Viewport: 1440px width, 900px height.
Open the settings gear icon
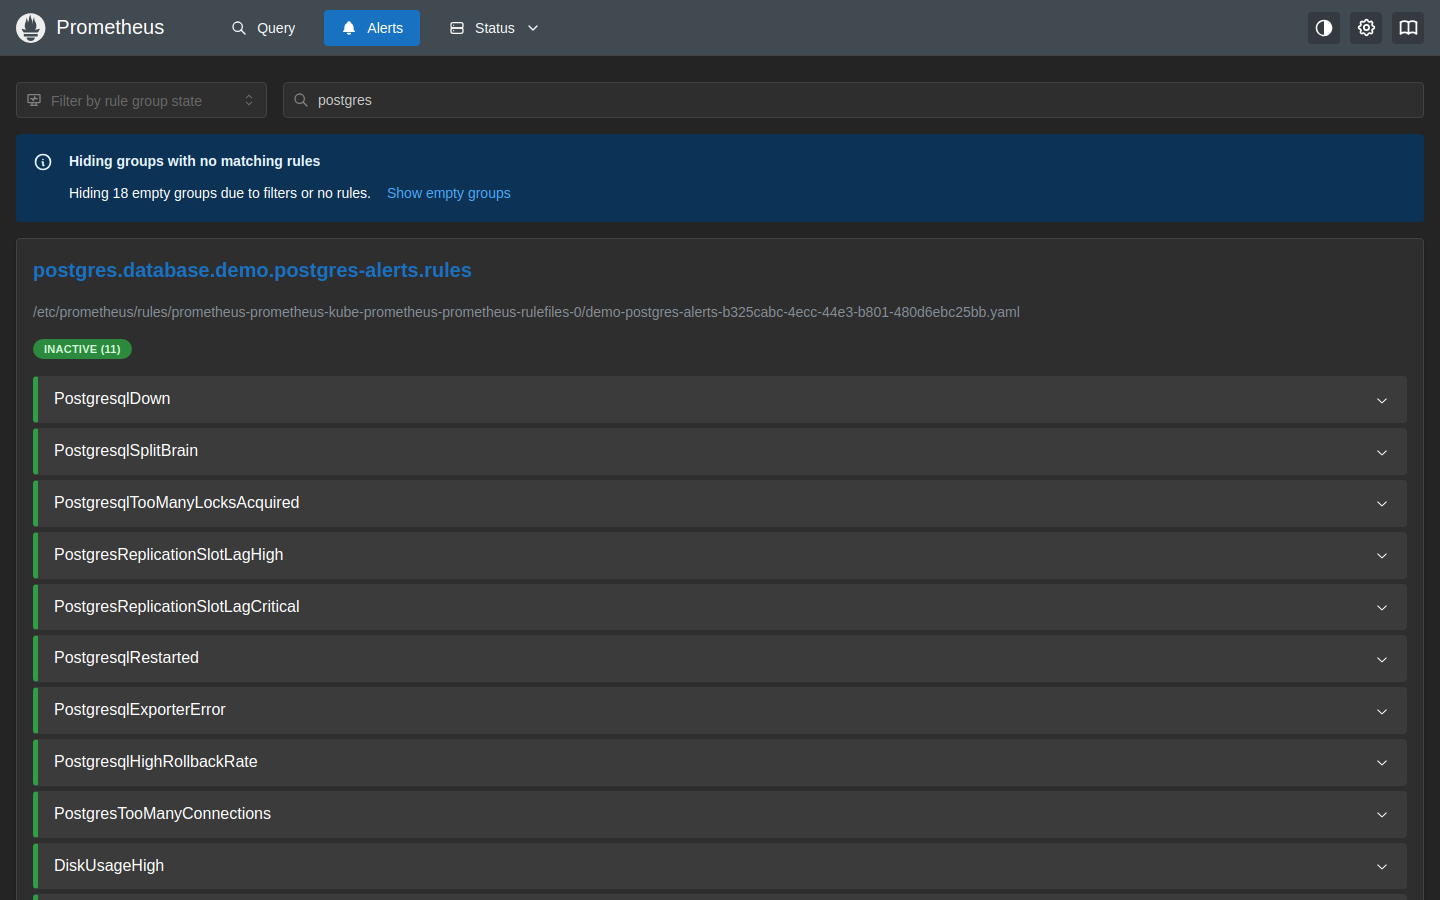point(1366,28)
